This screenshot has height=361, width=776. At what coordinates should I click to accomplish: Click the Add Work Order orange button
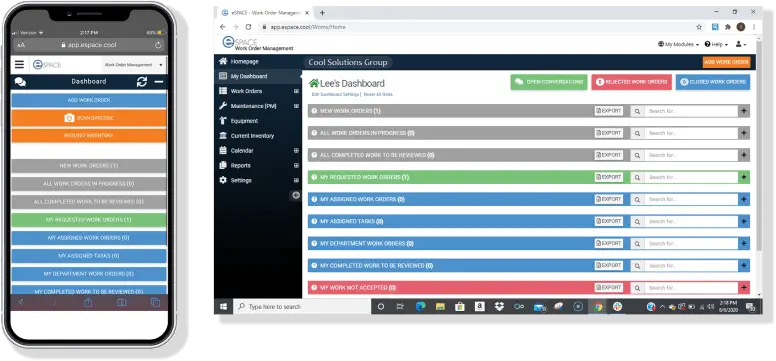pyautogui.click(x=726, y=62)
